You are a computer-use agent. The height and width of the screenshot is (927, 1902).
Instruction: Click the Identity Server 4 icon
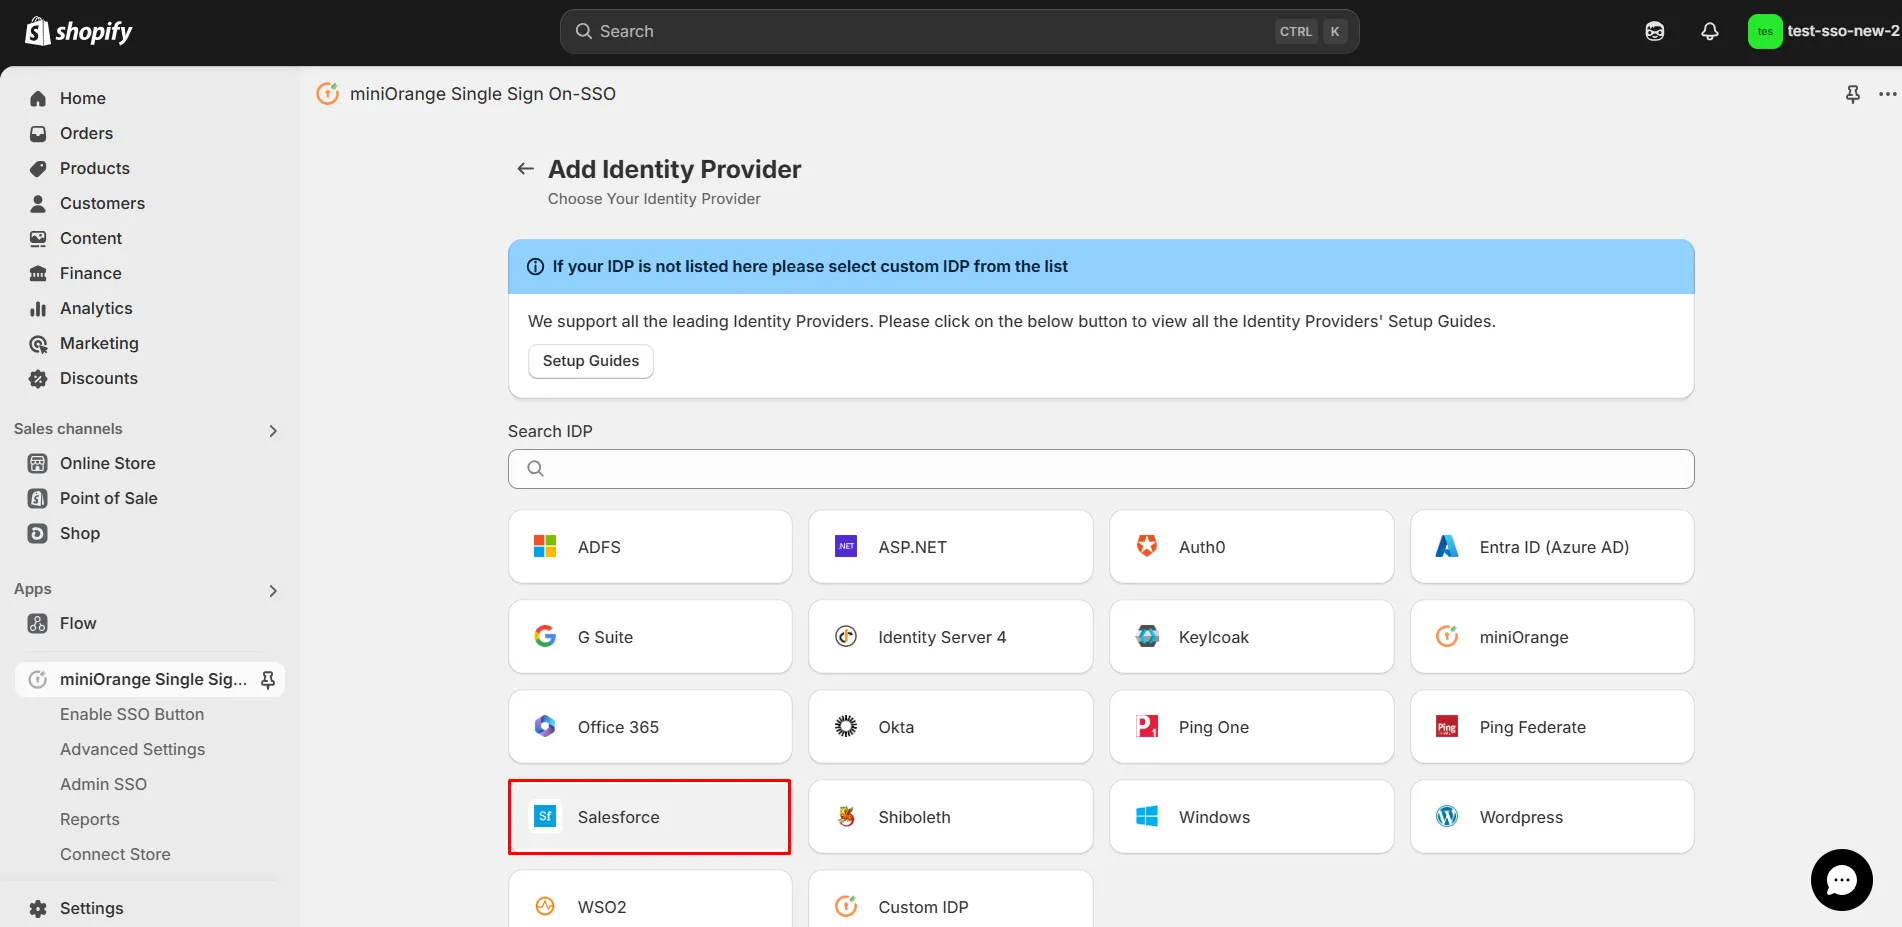click(x=846, y=636)
